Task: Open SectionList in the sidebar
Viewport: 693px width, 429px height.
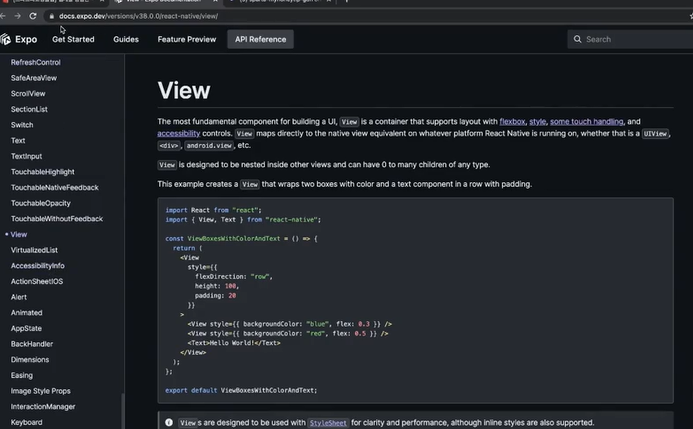Action: (x=29, y=109)
